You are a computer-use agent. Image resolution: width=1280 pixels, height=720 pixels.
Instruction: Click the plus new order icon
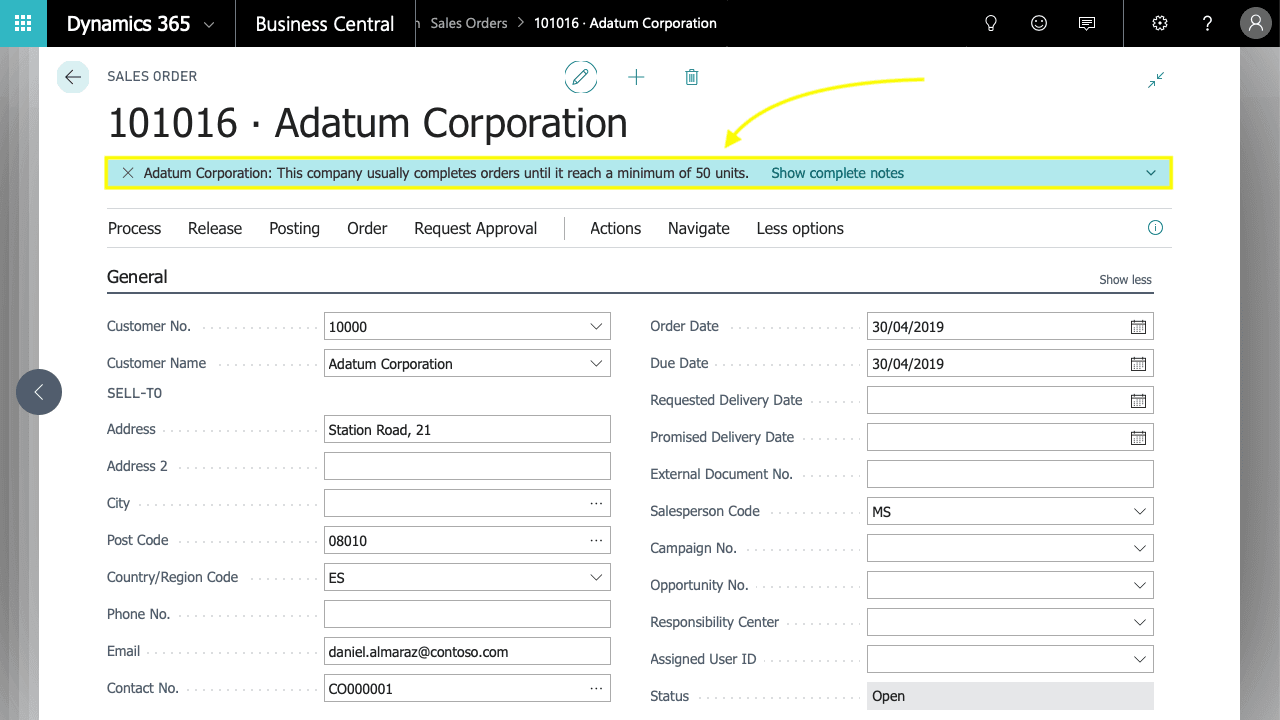(x=636, y=77)
